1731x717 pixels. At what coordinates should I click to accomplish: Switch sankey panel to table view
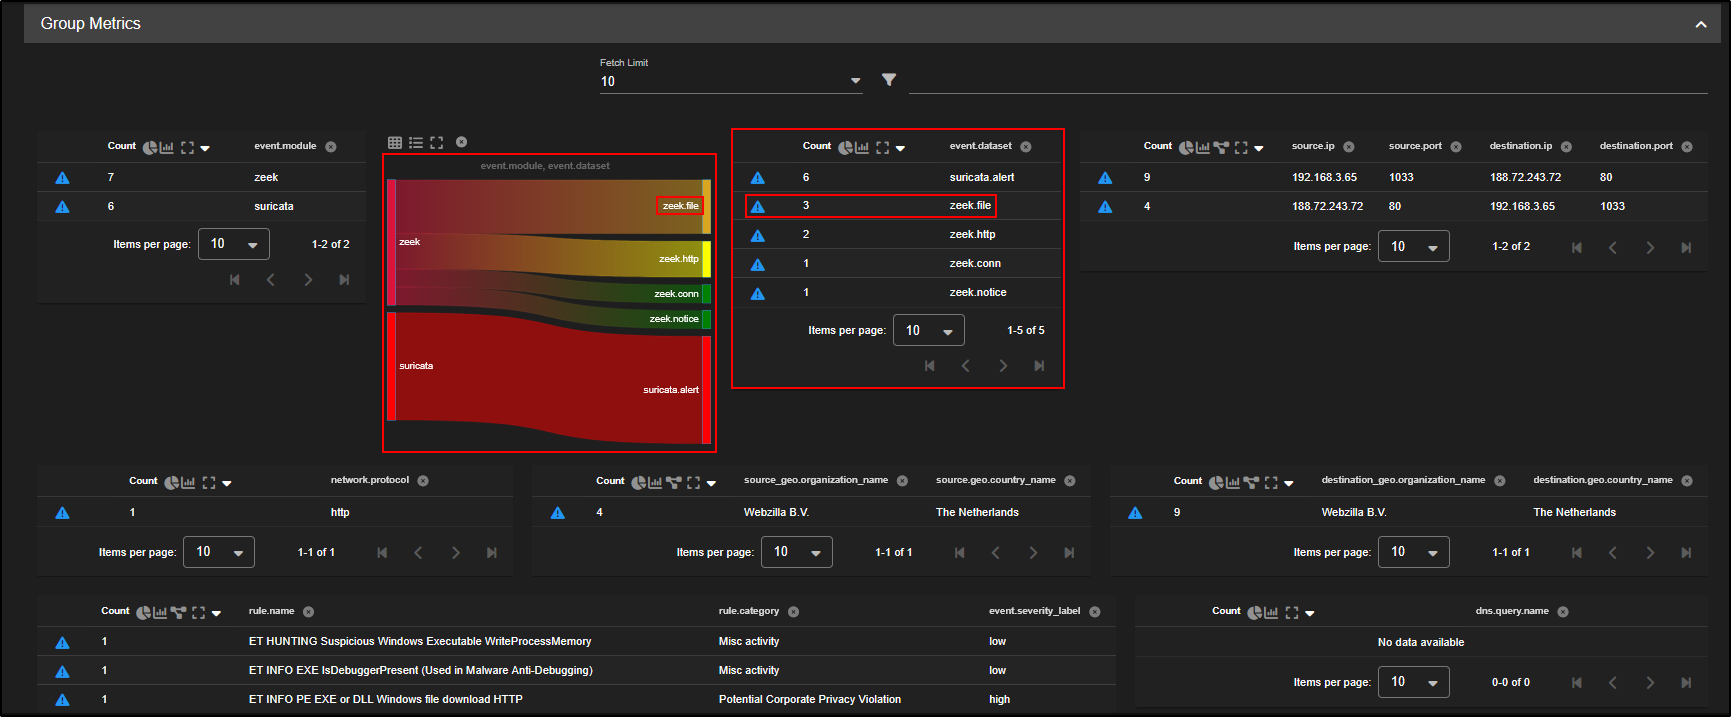[x=395, y=143]
